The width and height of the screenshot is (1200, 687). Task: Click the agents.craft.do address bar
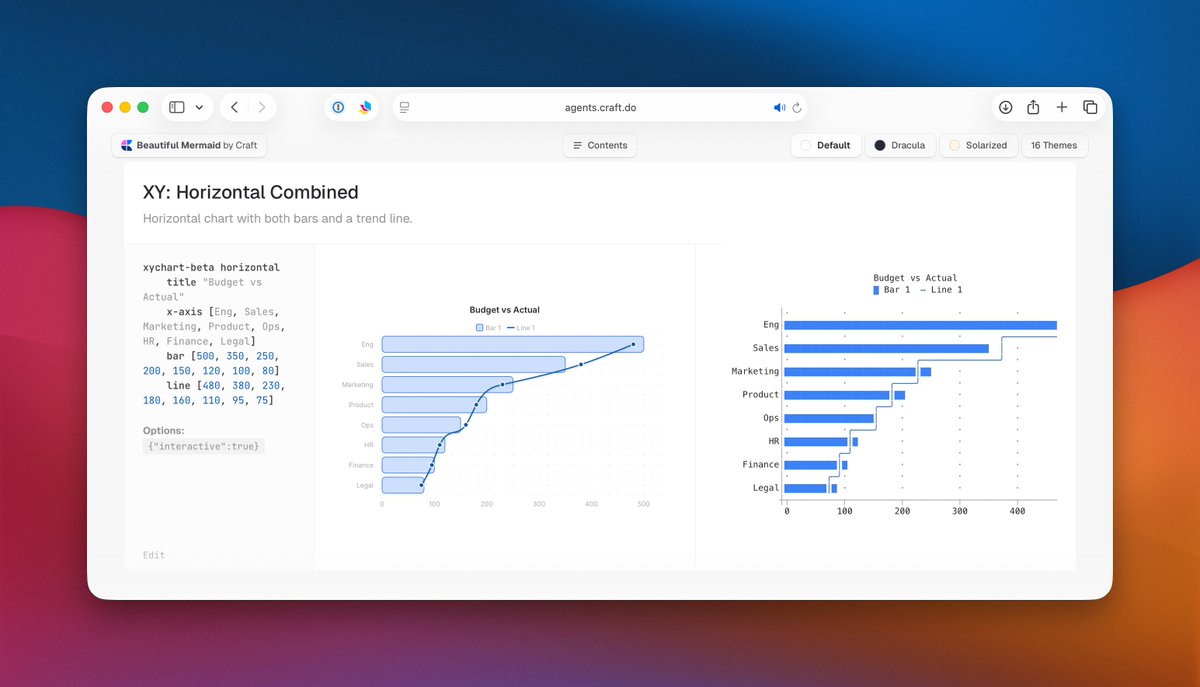click(x=600, y=107)
